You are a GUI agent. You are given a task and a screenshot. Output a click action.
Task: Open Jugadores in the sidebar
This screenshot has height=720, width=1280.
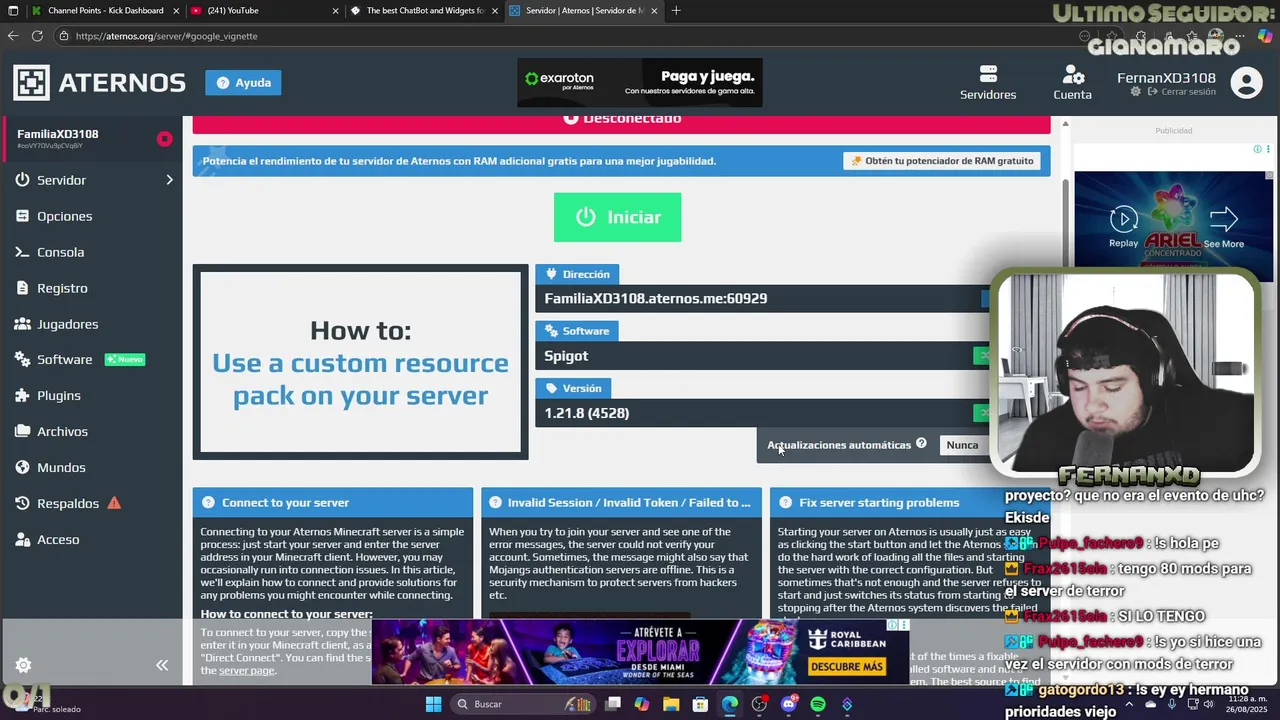67,324
